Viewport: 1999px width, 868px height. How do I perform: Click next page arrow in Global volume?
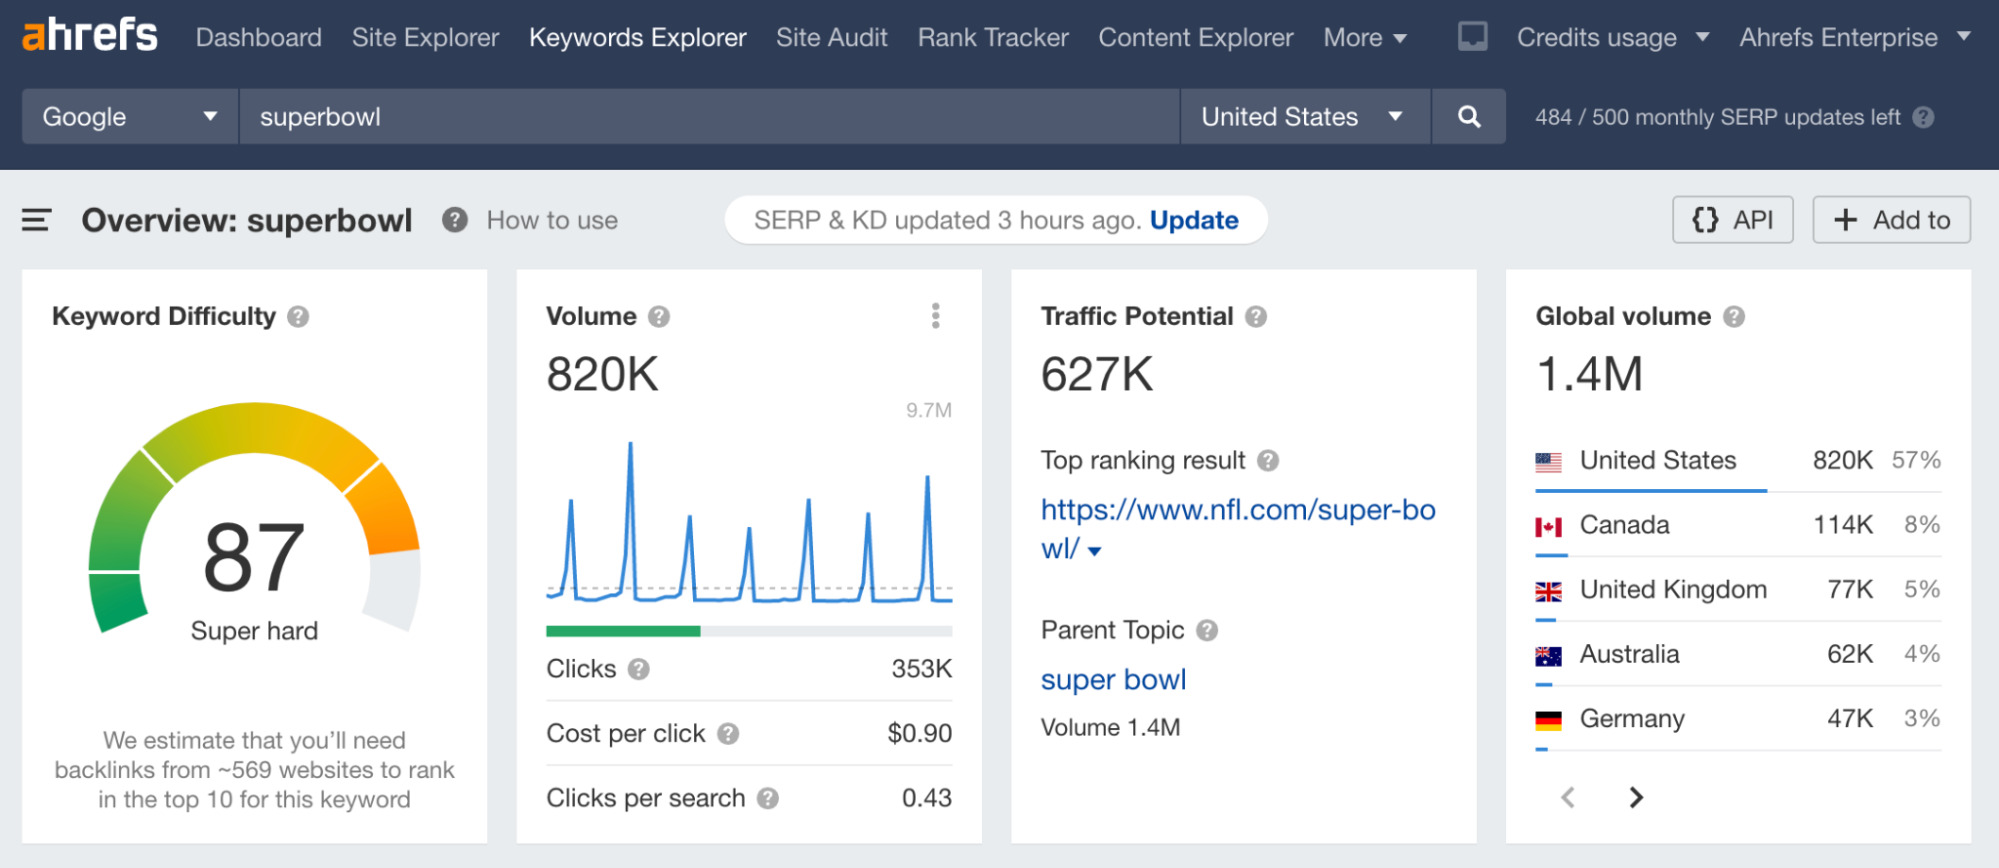1636,797
